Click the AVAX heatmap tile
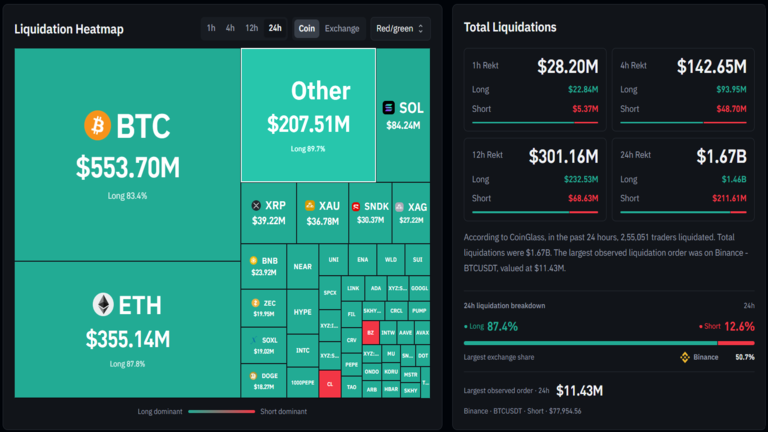 click(x=422, y=333)
